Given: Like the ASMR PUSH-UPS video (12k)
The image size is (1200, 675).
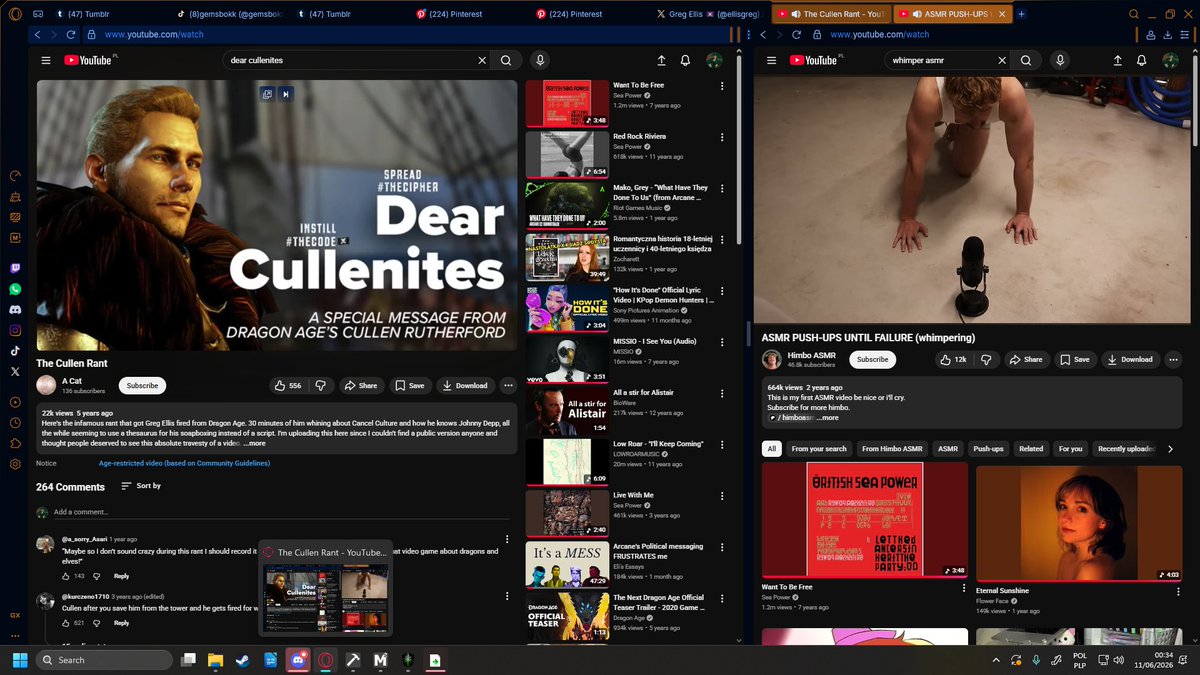Looking at the screenshot, I should [953, 359].
